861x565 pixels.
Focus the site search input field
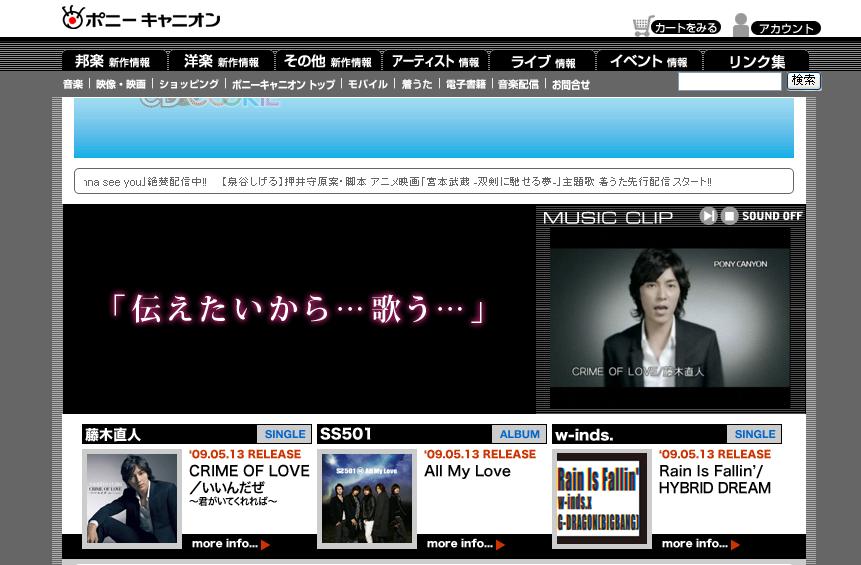730,82
